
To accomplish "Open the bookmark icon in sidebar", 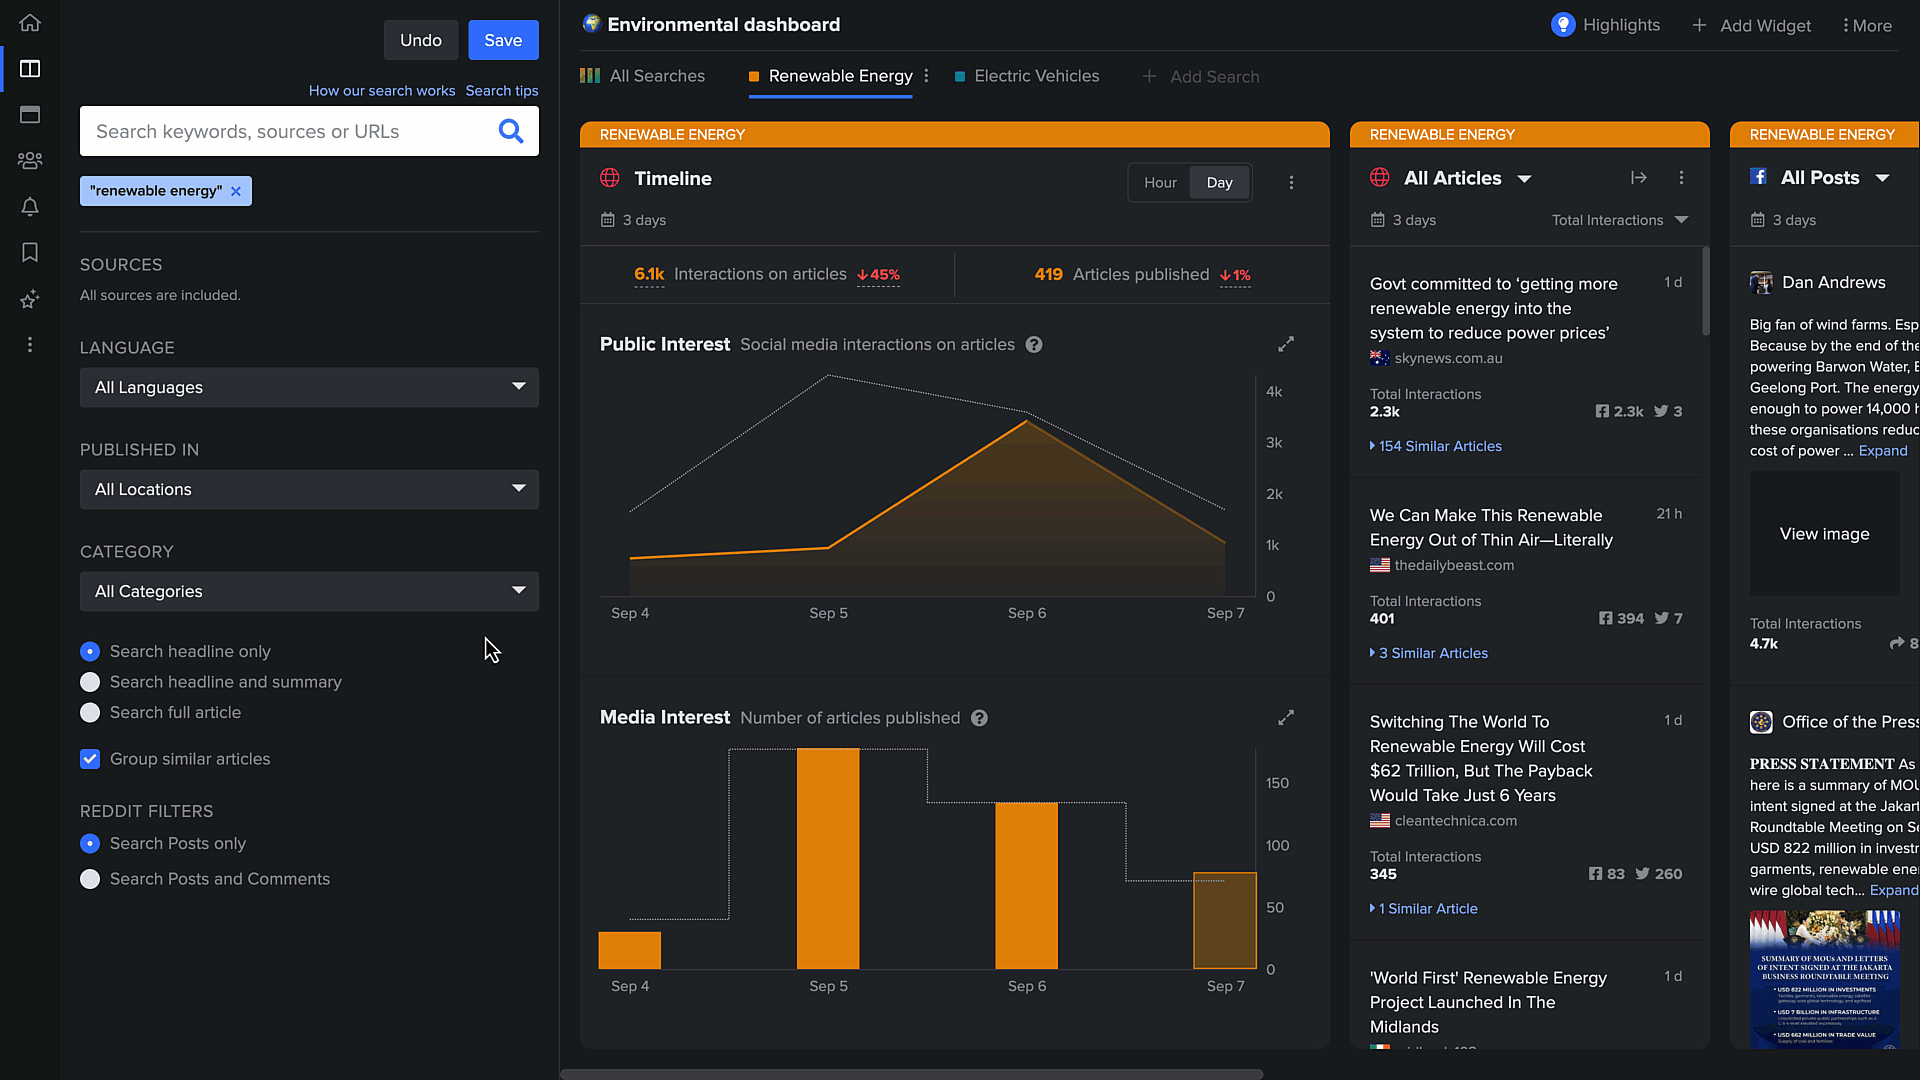I will coord(30,252).
